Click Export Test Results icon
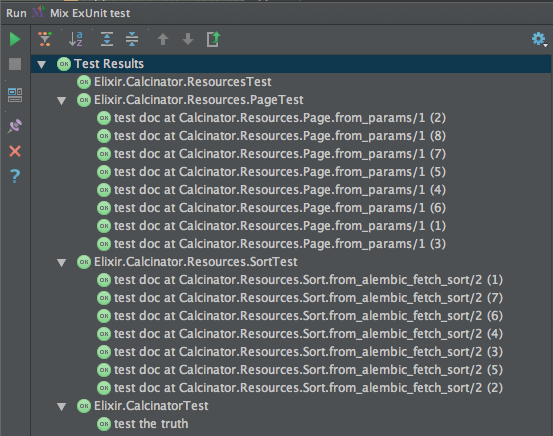 (213, 39)
